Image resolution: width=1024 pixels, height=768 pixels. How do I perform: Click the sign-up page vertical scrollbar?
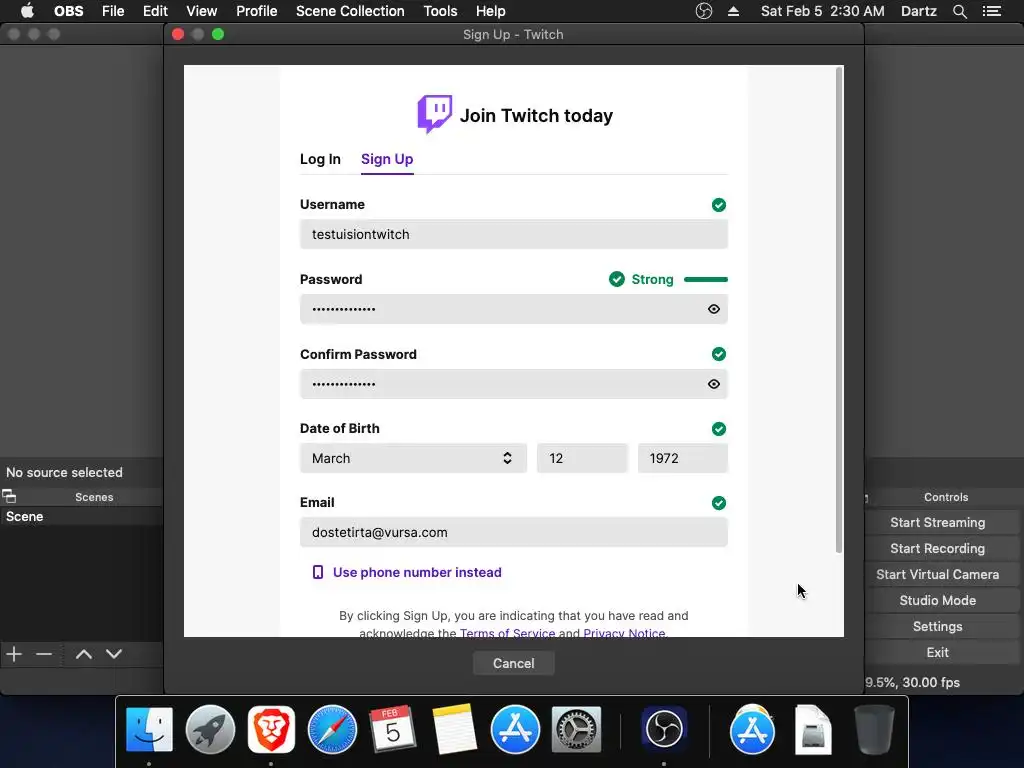(x=839, y=310)
